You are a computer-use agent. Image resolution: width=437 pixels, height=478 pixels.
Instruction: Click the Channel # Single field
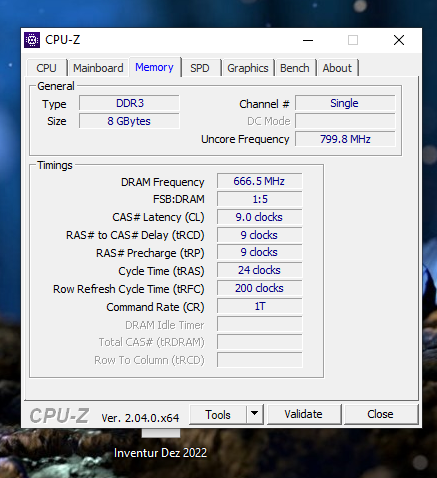tap(345, 103)
